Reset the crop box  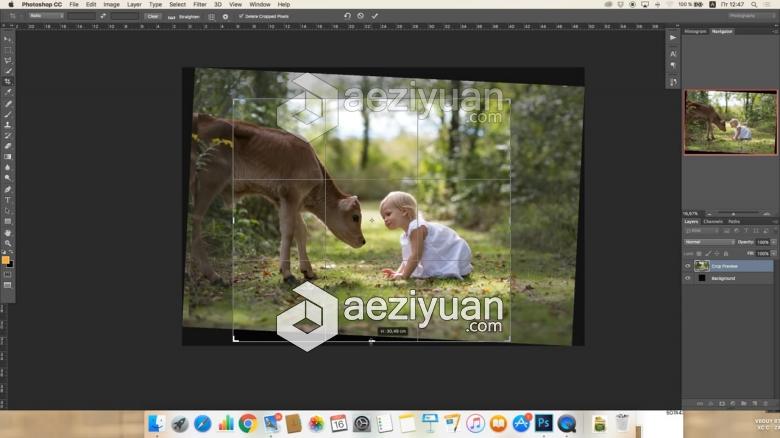(x=347, y=16)
